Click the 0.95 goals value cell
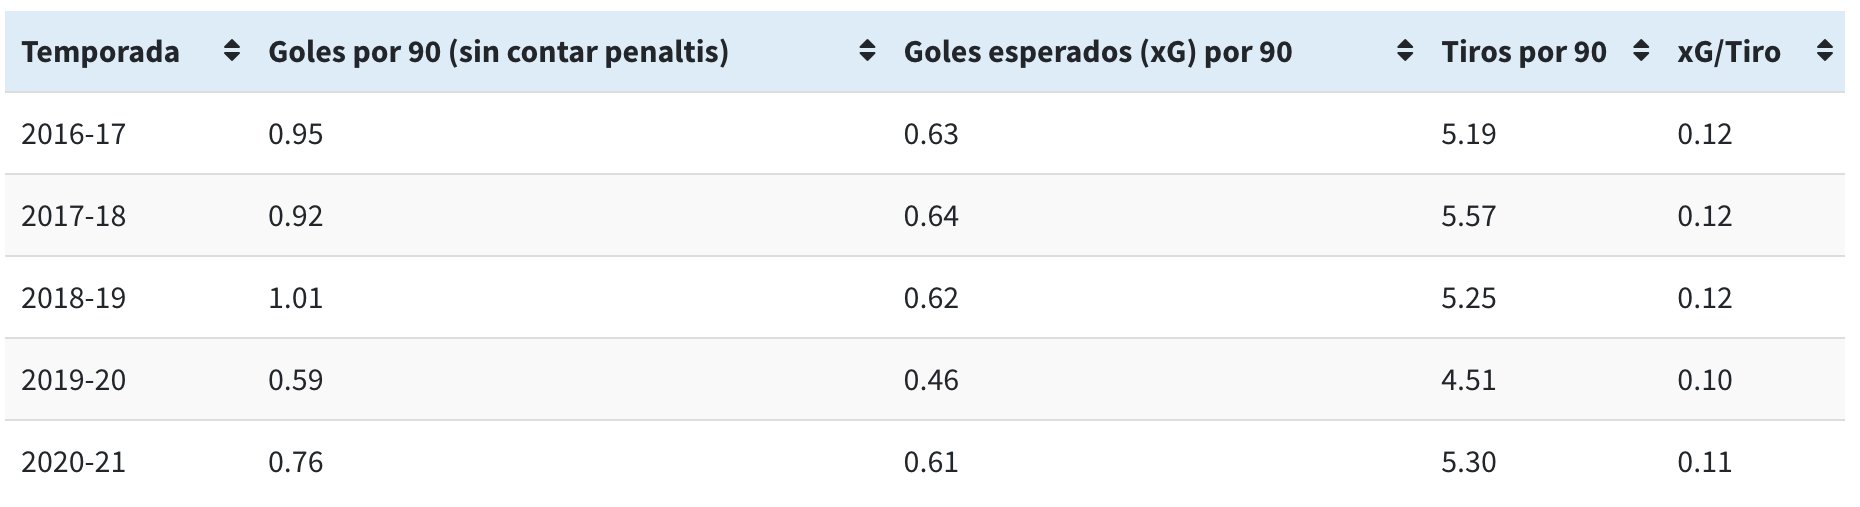The image size is (1860, 507). coord(295,134)
